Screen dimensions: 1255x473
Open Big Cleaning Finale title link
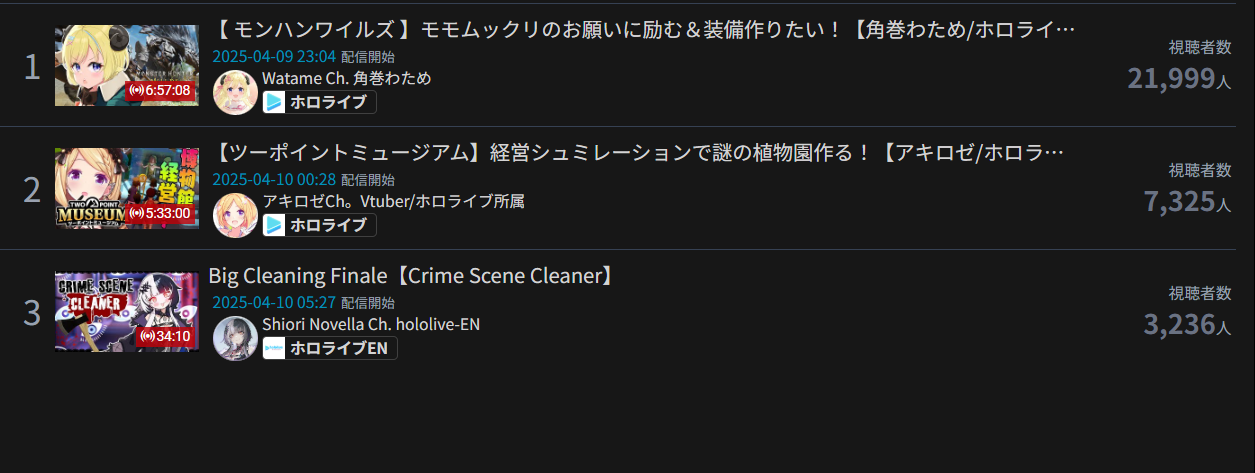point(410,276)
